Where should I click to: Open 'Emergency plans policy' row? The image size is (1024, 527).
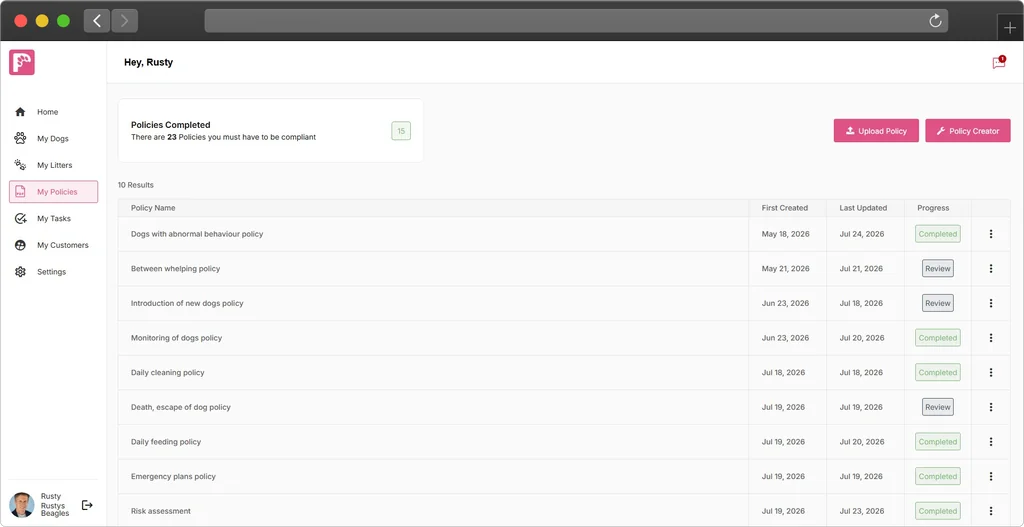(x=564, y=476)
